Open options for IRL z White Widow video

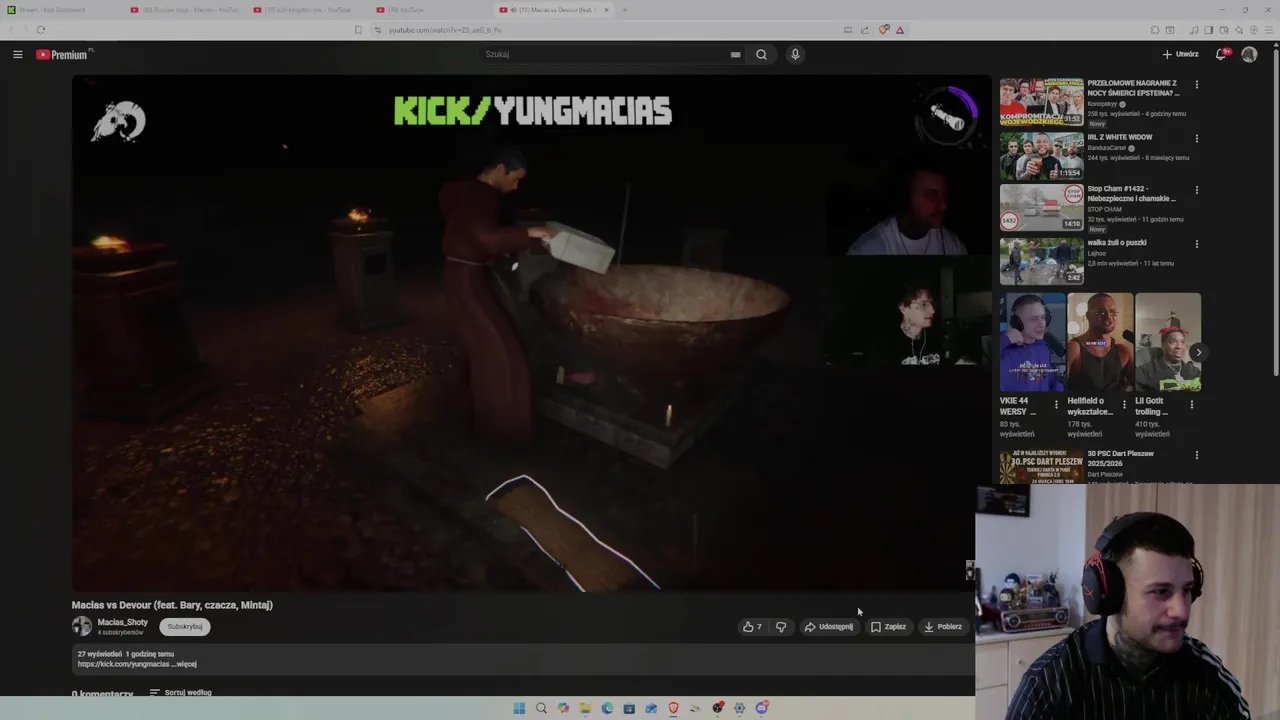(x=1196, y=138)
